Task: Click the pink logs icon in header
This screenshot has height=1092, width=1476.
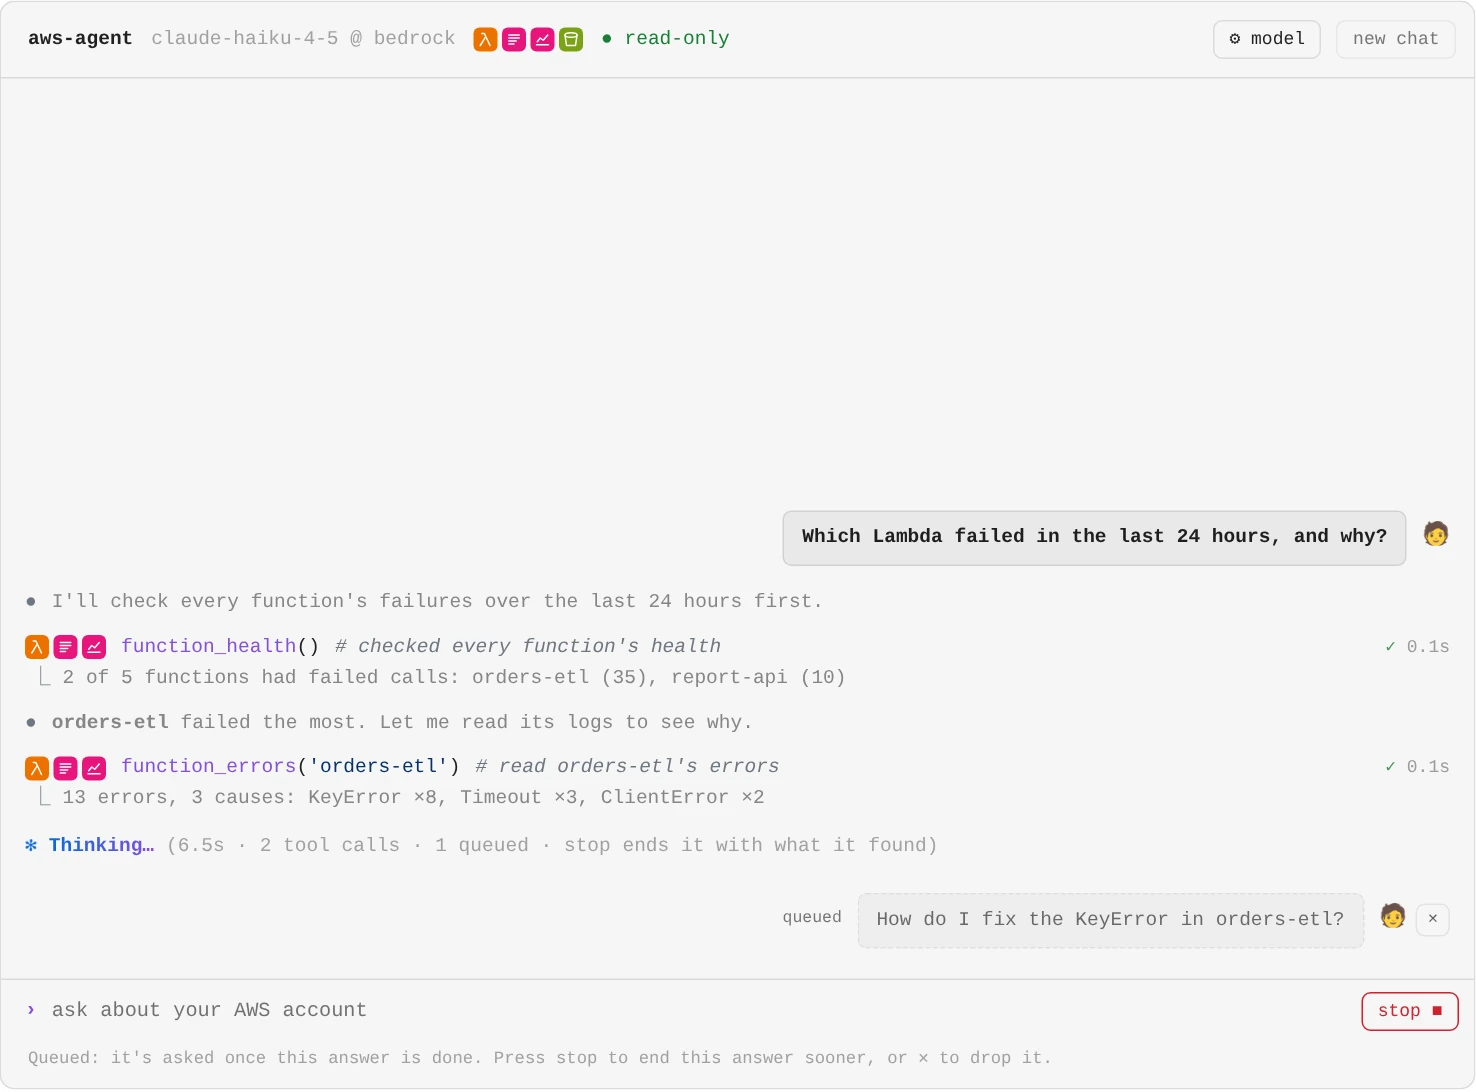Action: click(x=514, y=39)
